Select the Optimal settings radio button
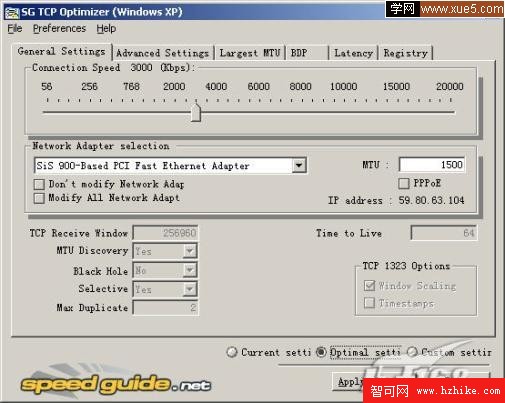The image size is (505, 403). coord(321,352)
